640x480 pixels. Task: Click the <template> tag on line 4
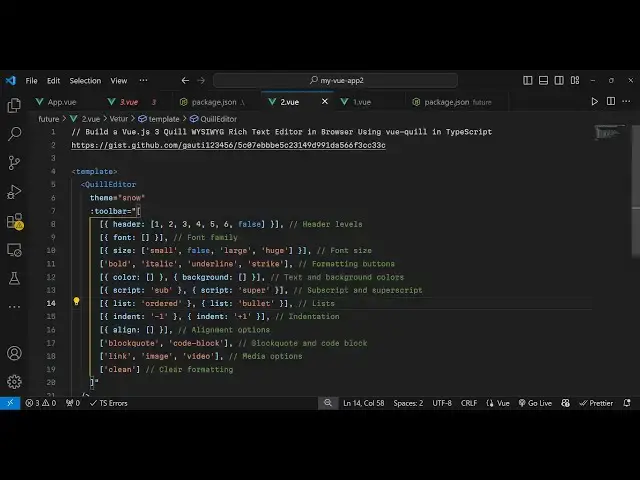click(94, 171)
